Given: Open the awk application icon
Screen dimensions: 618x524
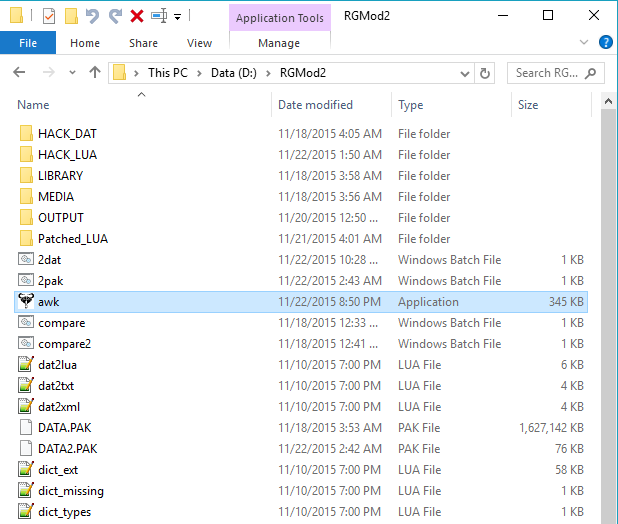Looking at the screenshot, I should pos(26,302).
